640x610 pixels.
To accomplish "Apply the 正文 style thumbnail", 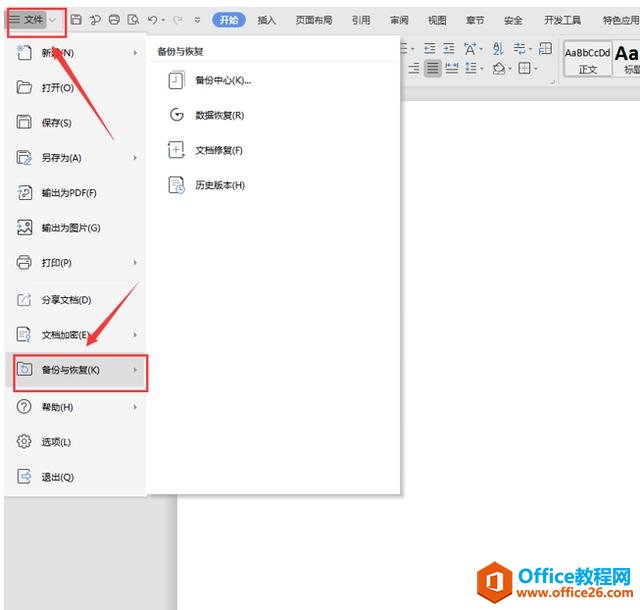I will click(x=588, y=59).
